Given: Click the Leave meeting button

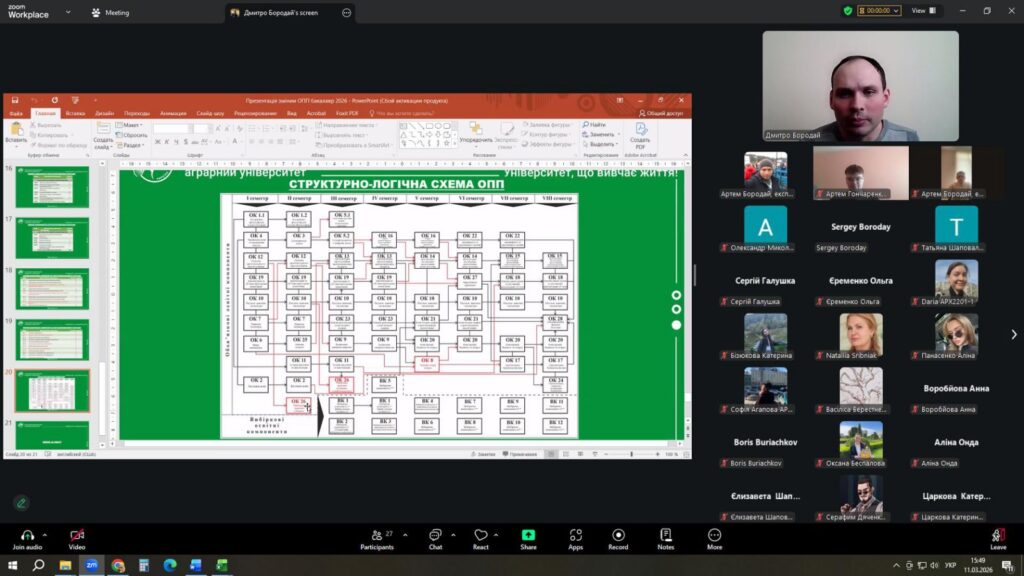Looking at the screenshot, I should pyautogui.click(x=998, y=537).
